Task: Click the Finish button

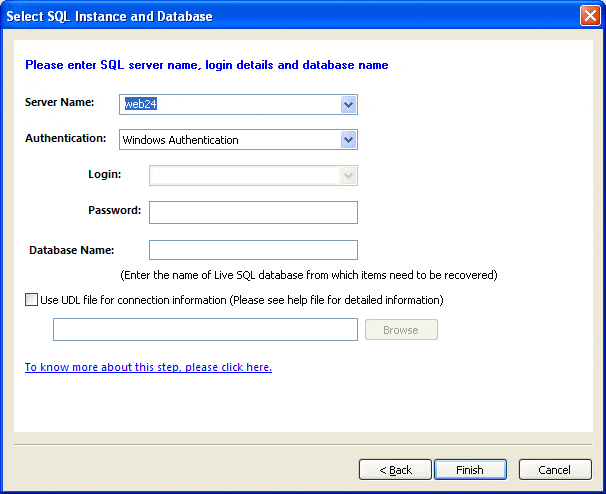Action: 470,470
